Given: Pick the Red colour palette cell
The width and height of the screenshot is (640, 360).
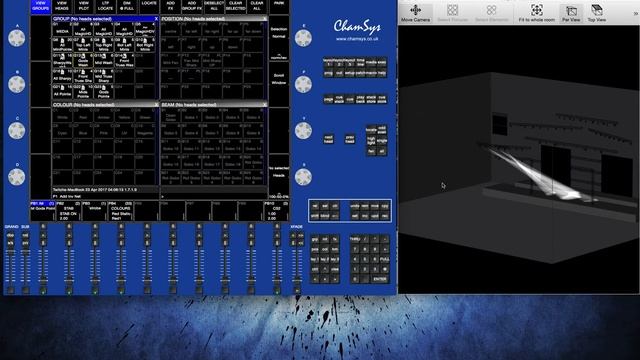Looking at the screenshot, I should click(83, 115).
